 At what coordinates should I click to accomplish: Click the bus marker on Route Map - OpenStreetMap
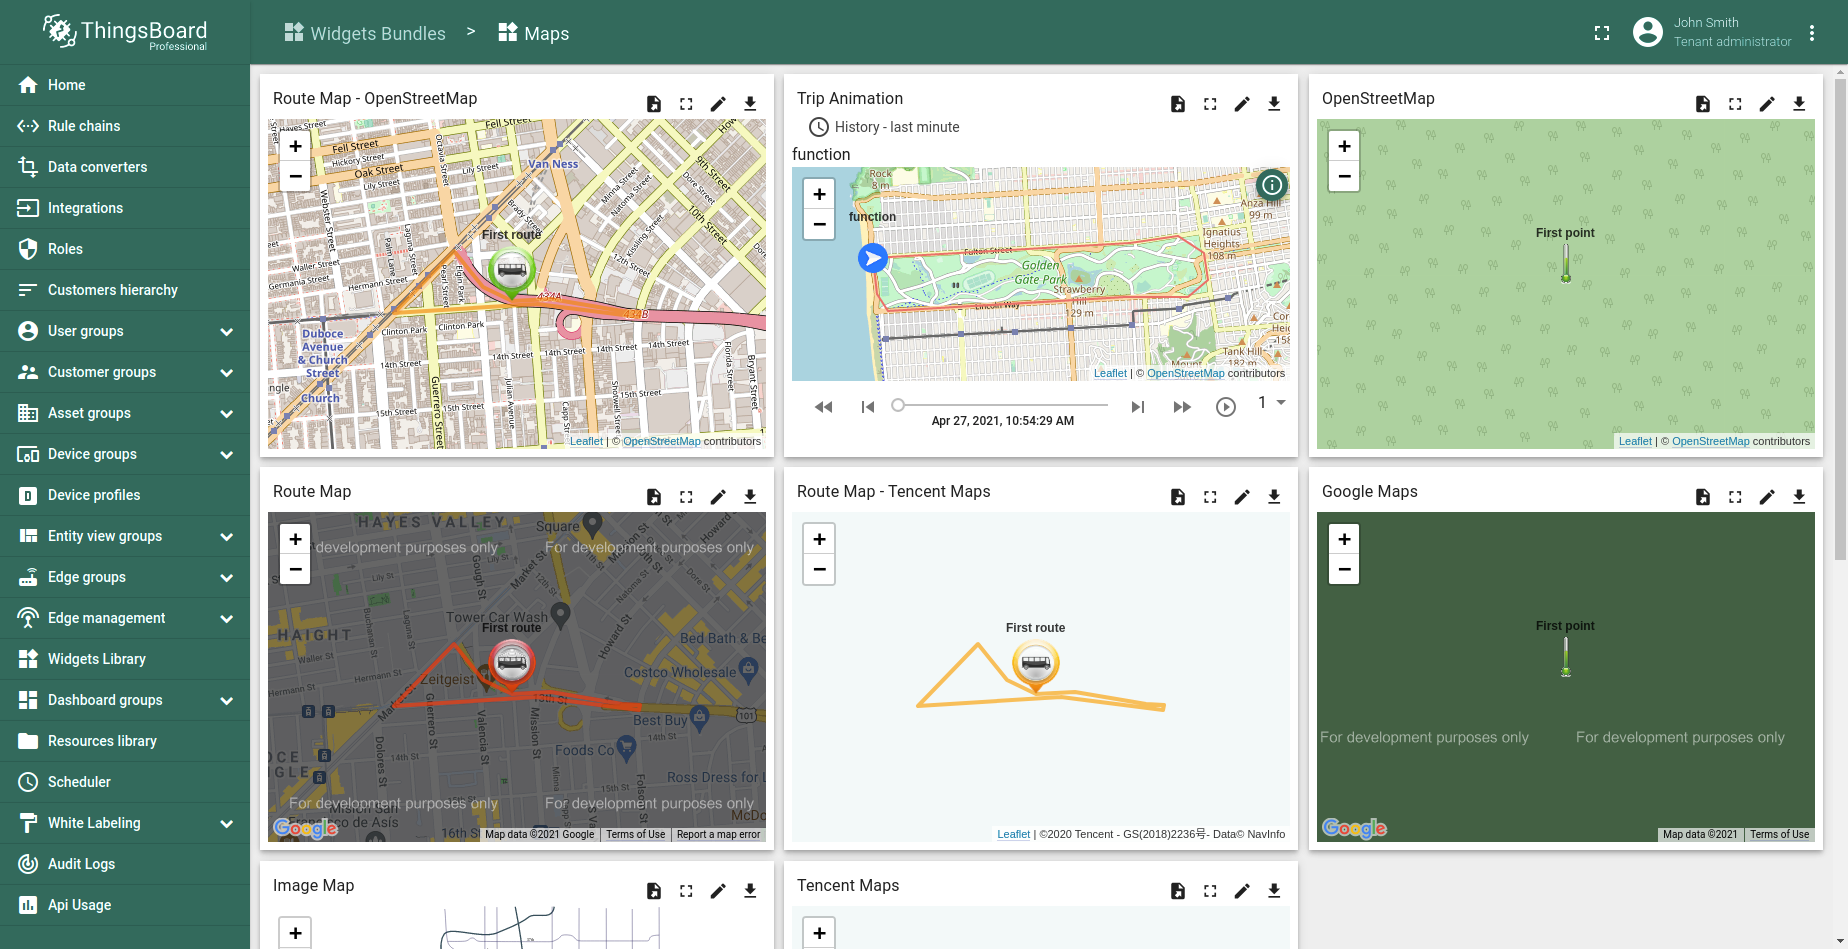[x=512, y=270]
